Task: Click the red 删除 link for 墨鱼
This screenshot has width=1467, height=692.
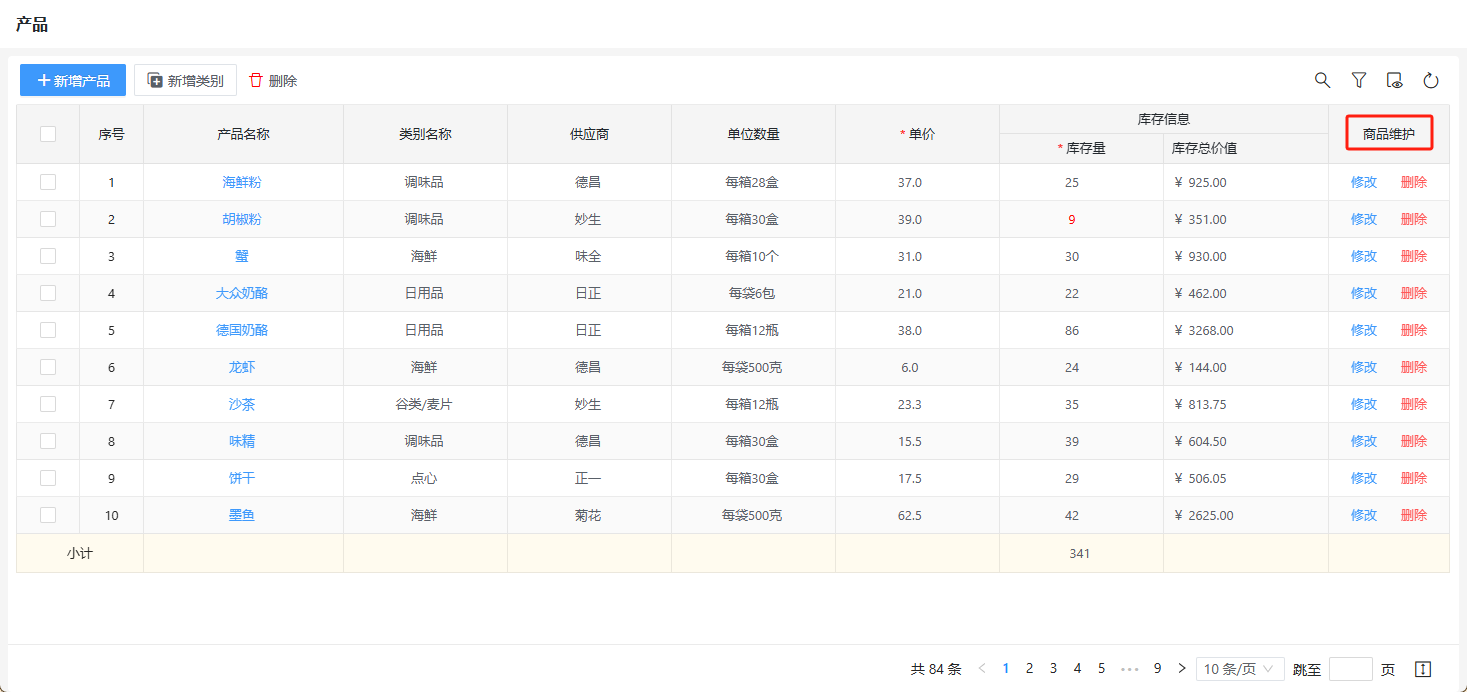Action: 1414,515
